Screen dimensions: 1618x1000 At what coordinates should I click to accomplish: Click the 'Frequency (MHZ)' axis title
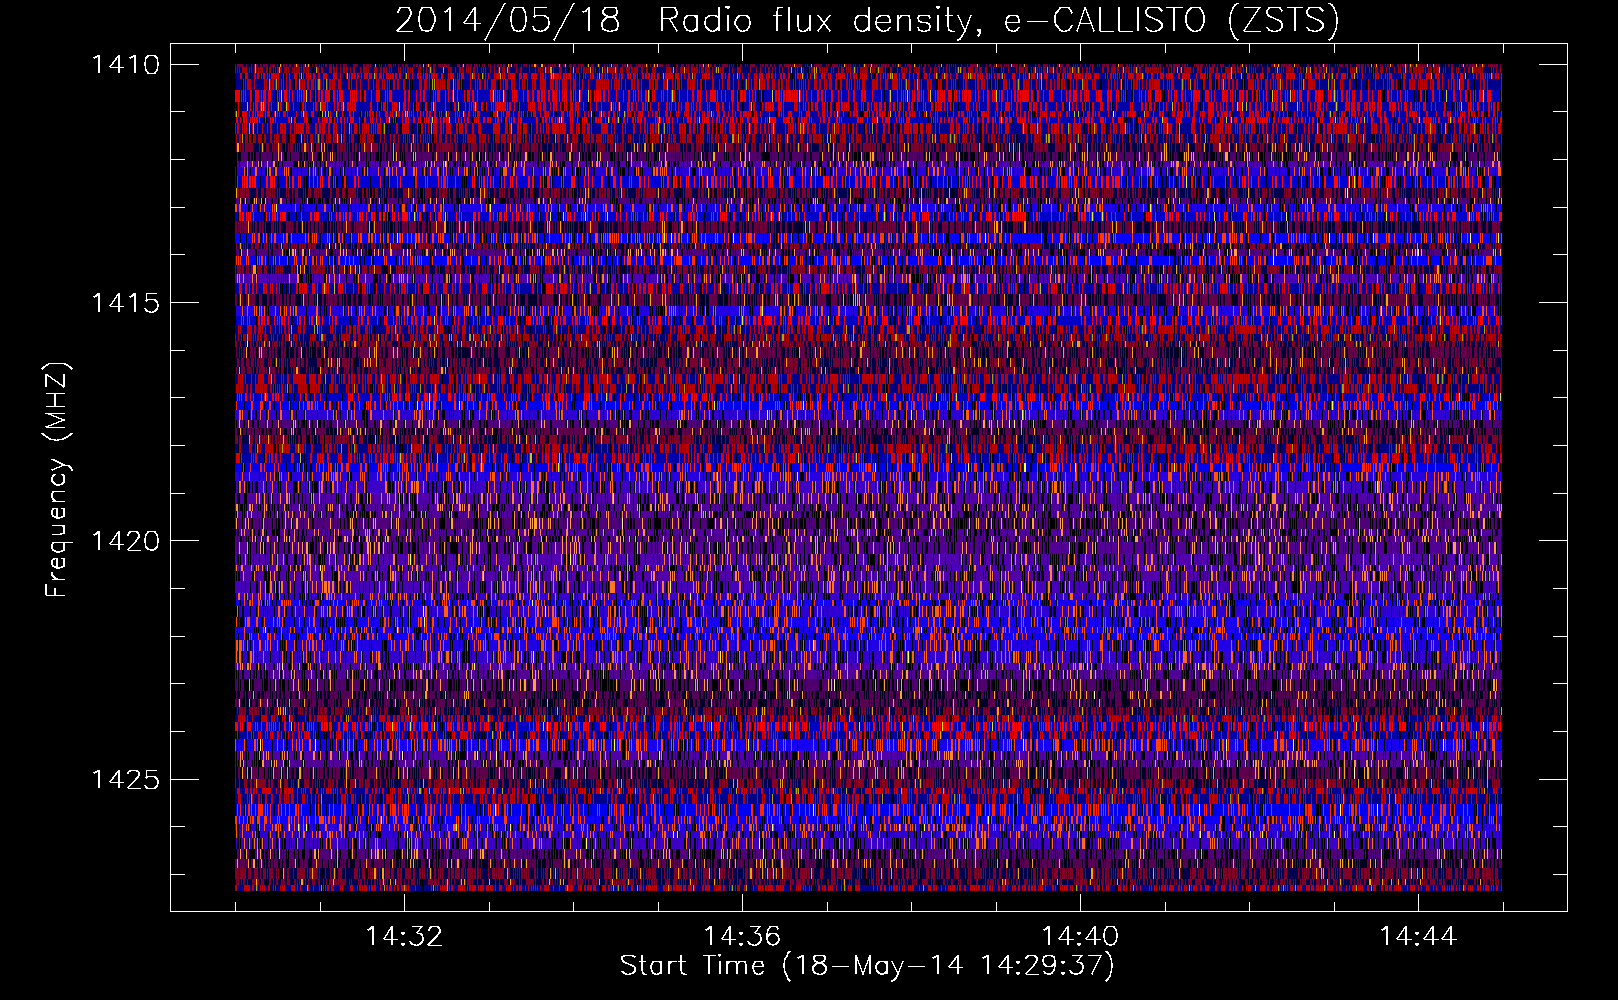tap(58, 480)
